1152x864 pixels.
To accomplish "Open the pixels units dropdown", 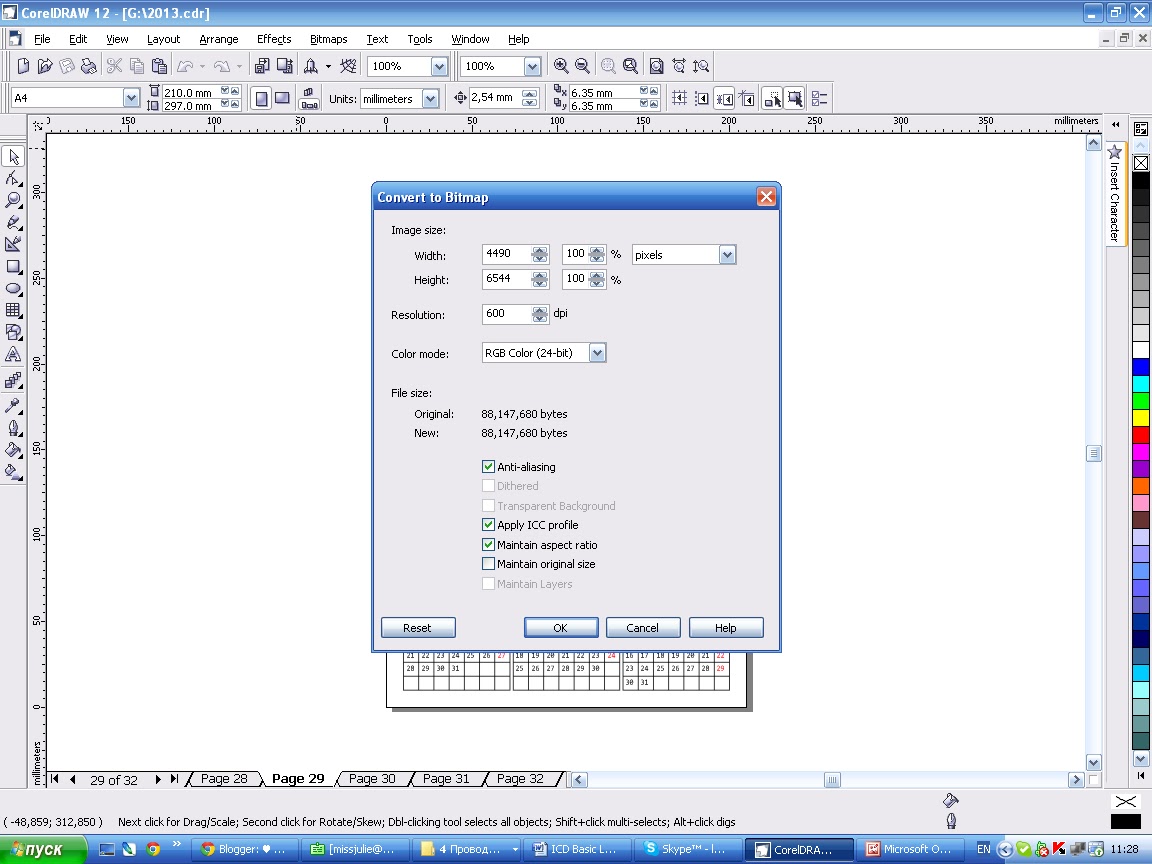I will [727, 255].
